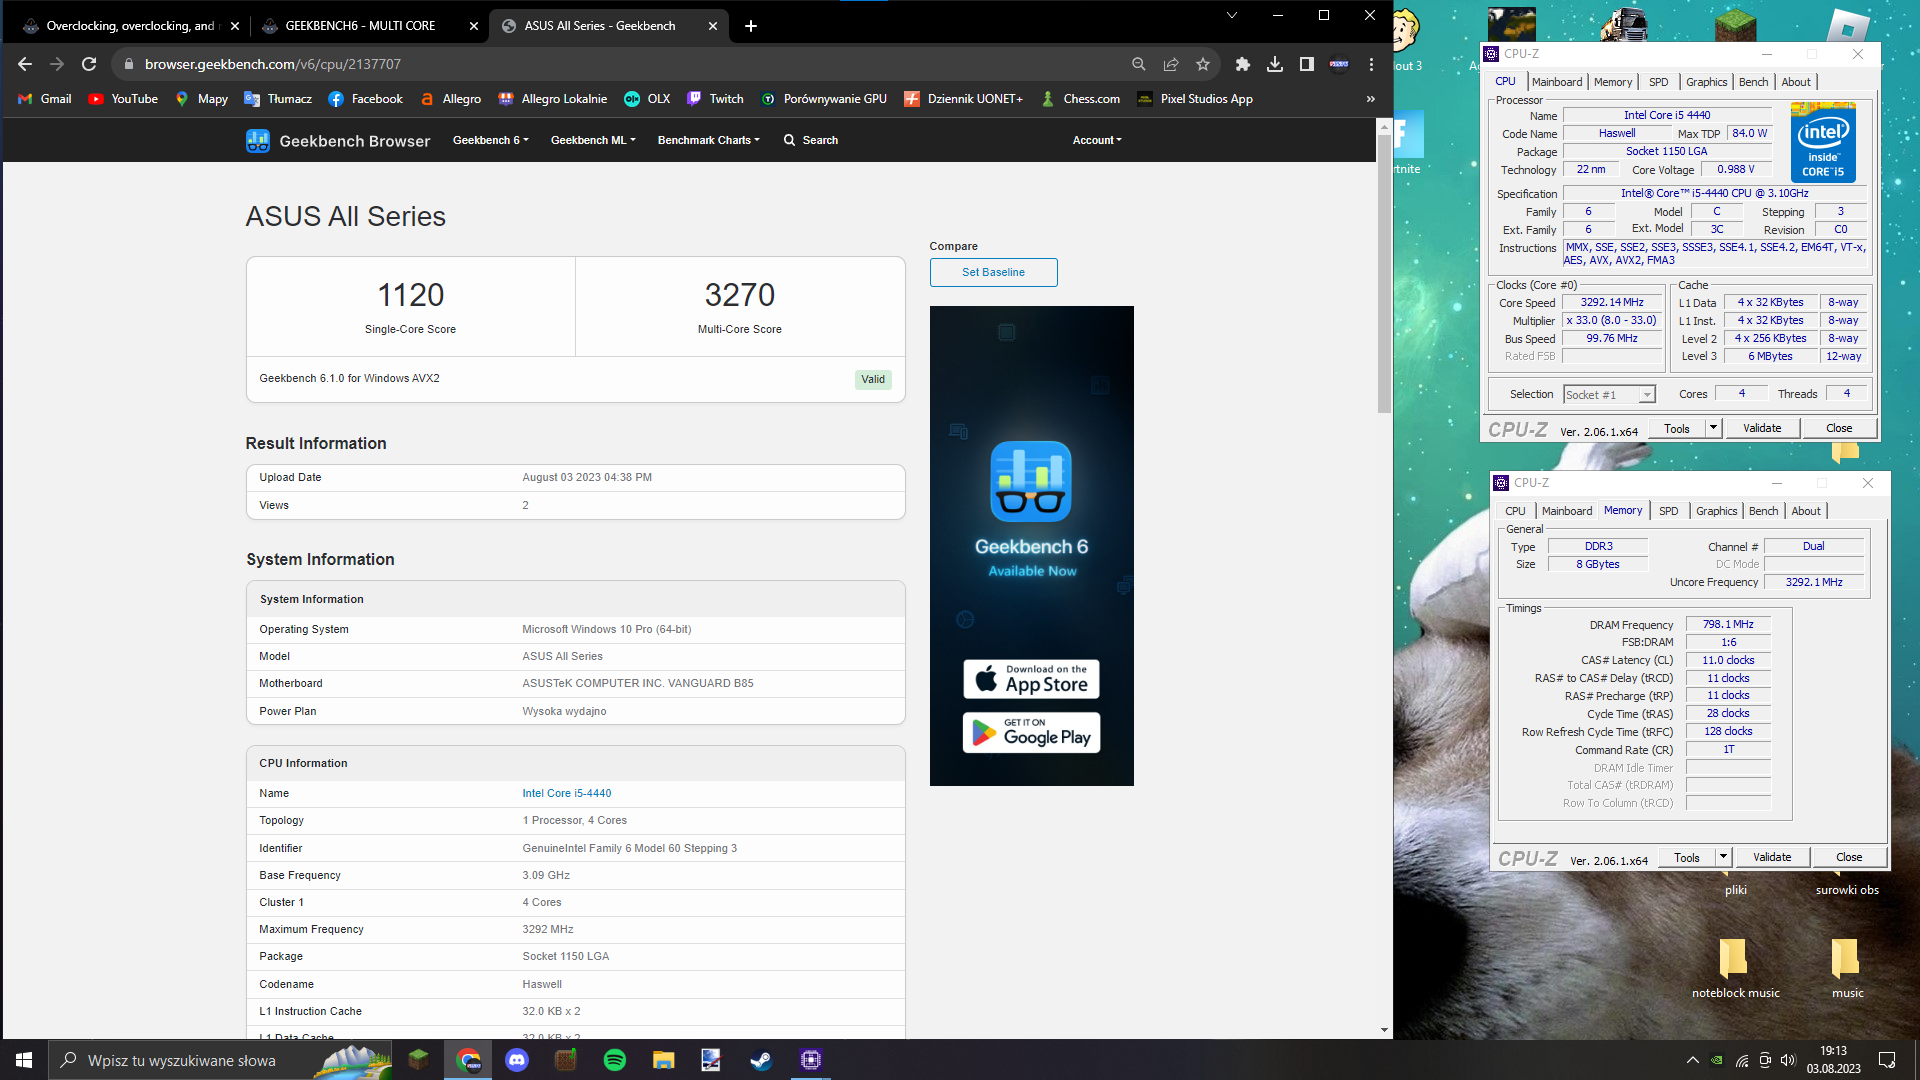The image size is (1920, 1080).
Task: Open the Bench tab in the top CPU-Z window
Action: coord(1753,82)
